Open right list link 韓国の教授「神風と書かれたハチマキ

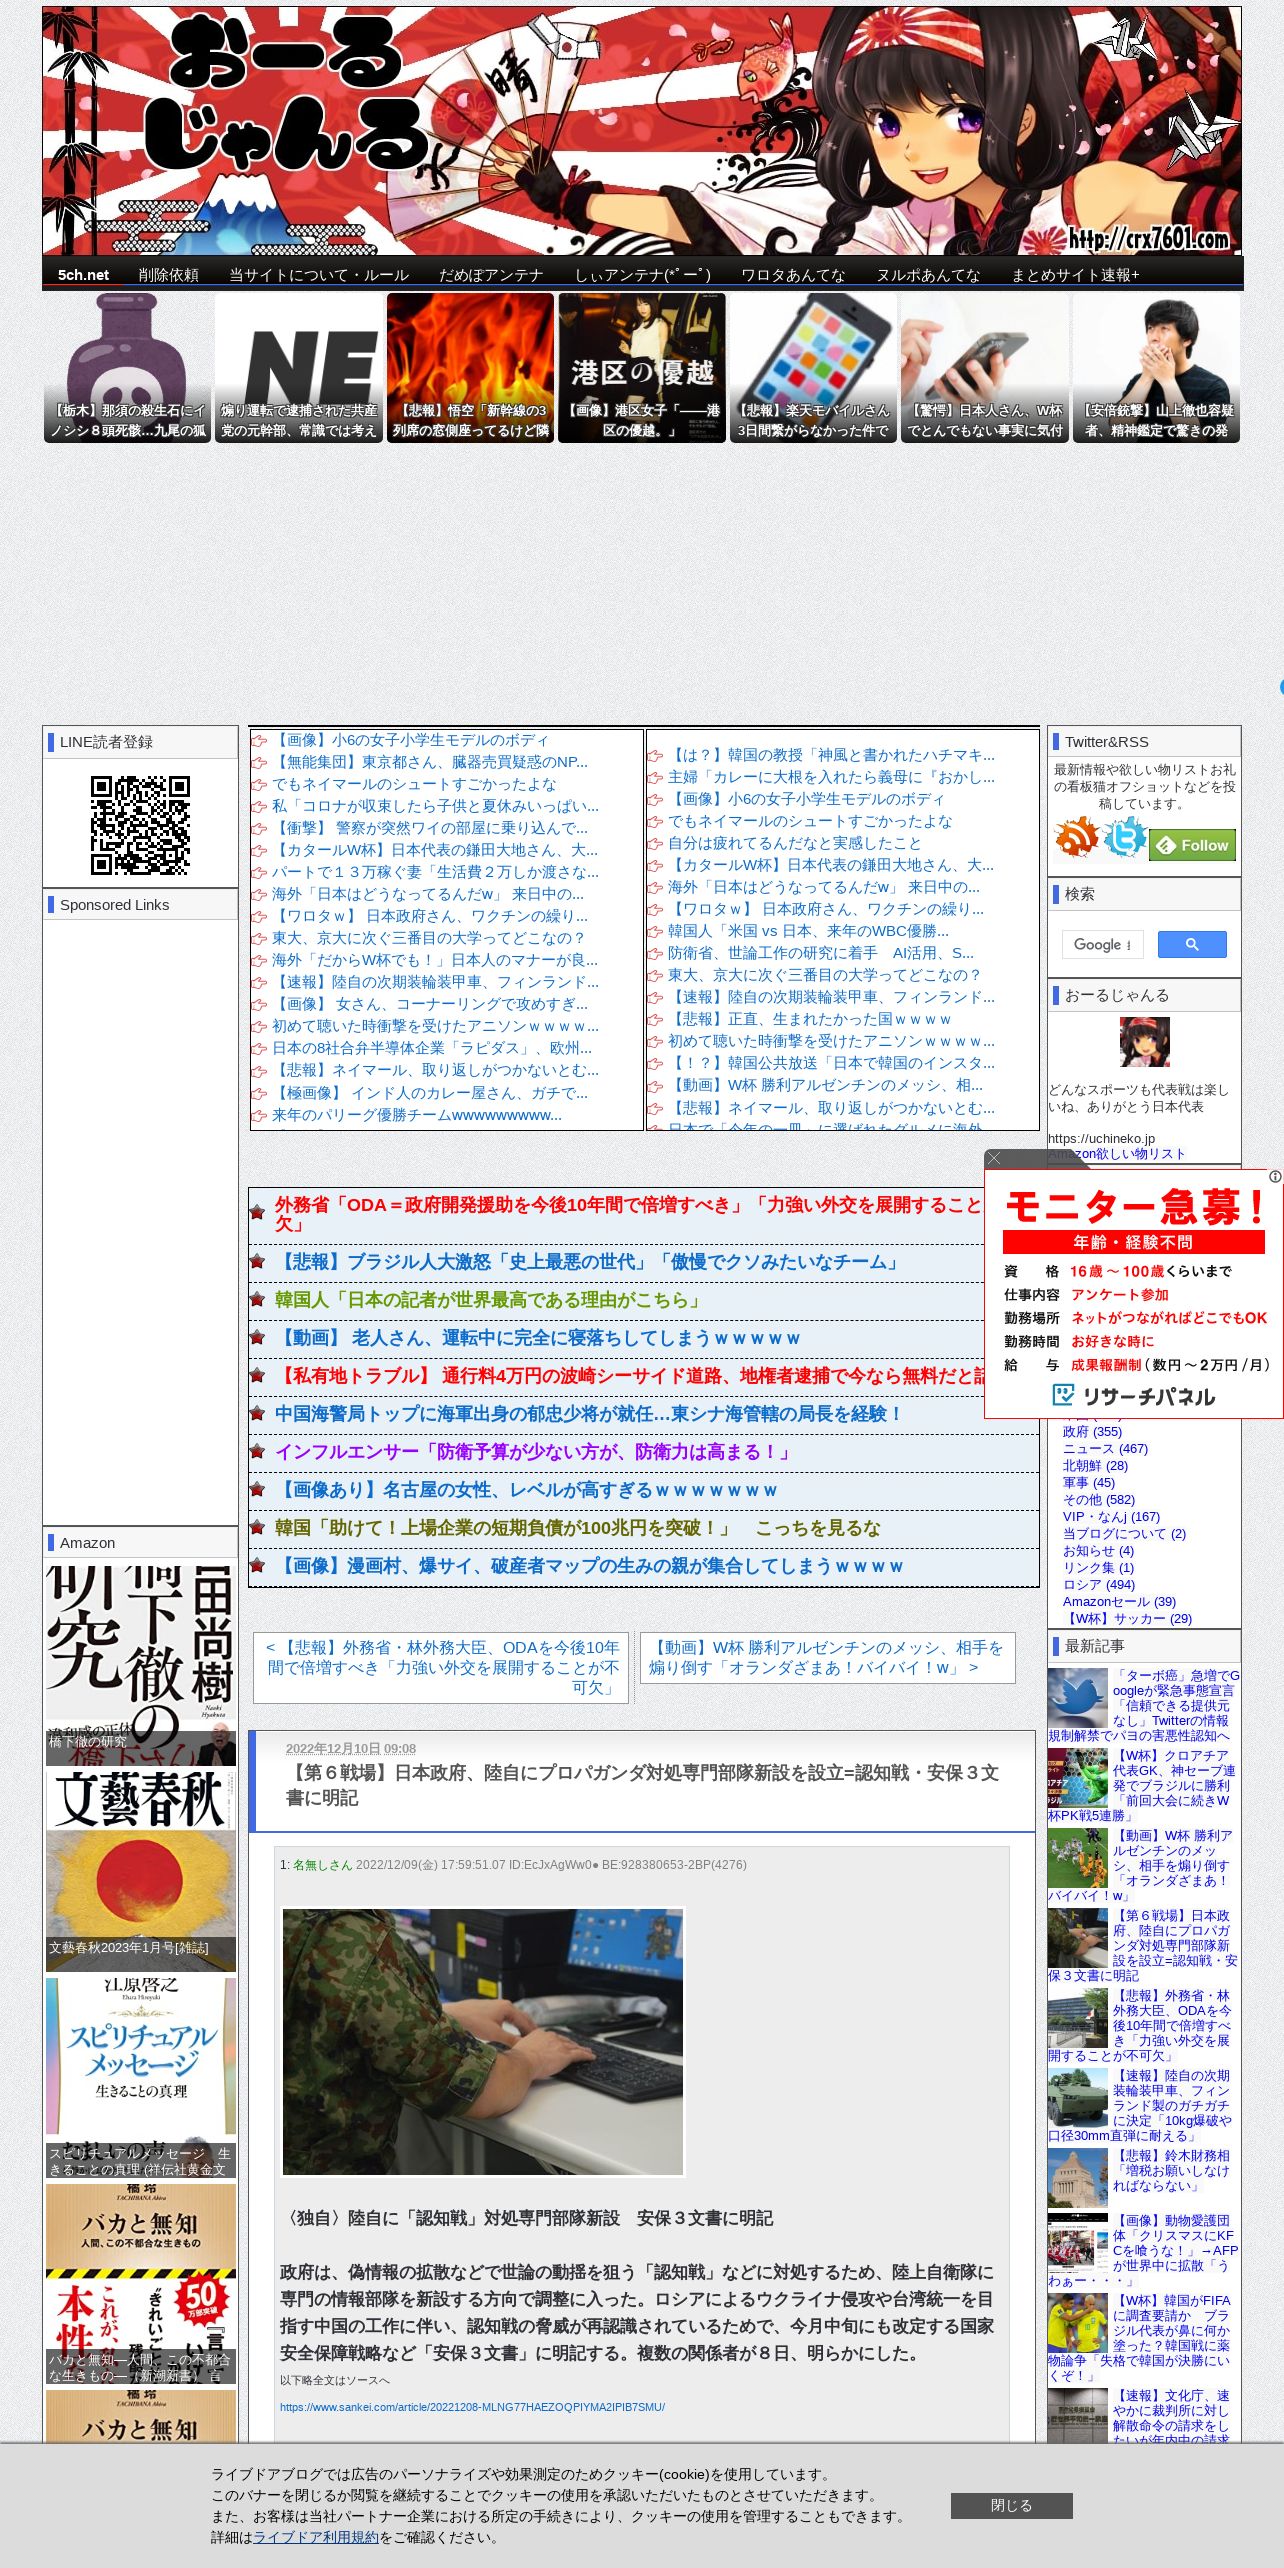point(831,755)
